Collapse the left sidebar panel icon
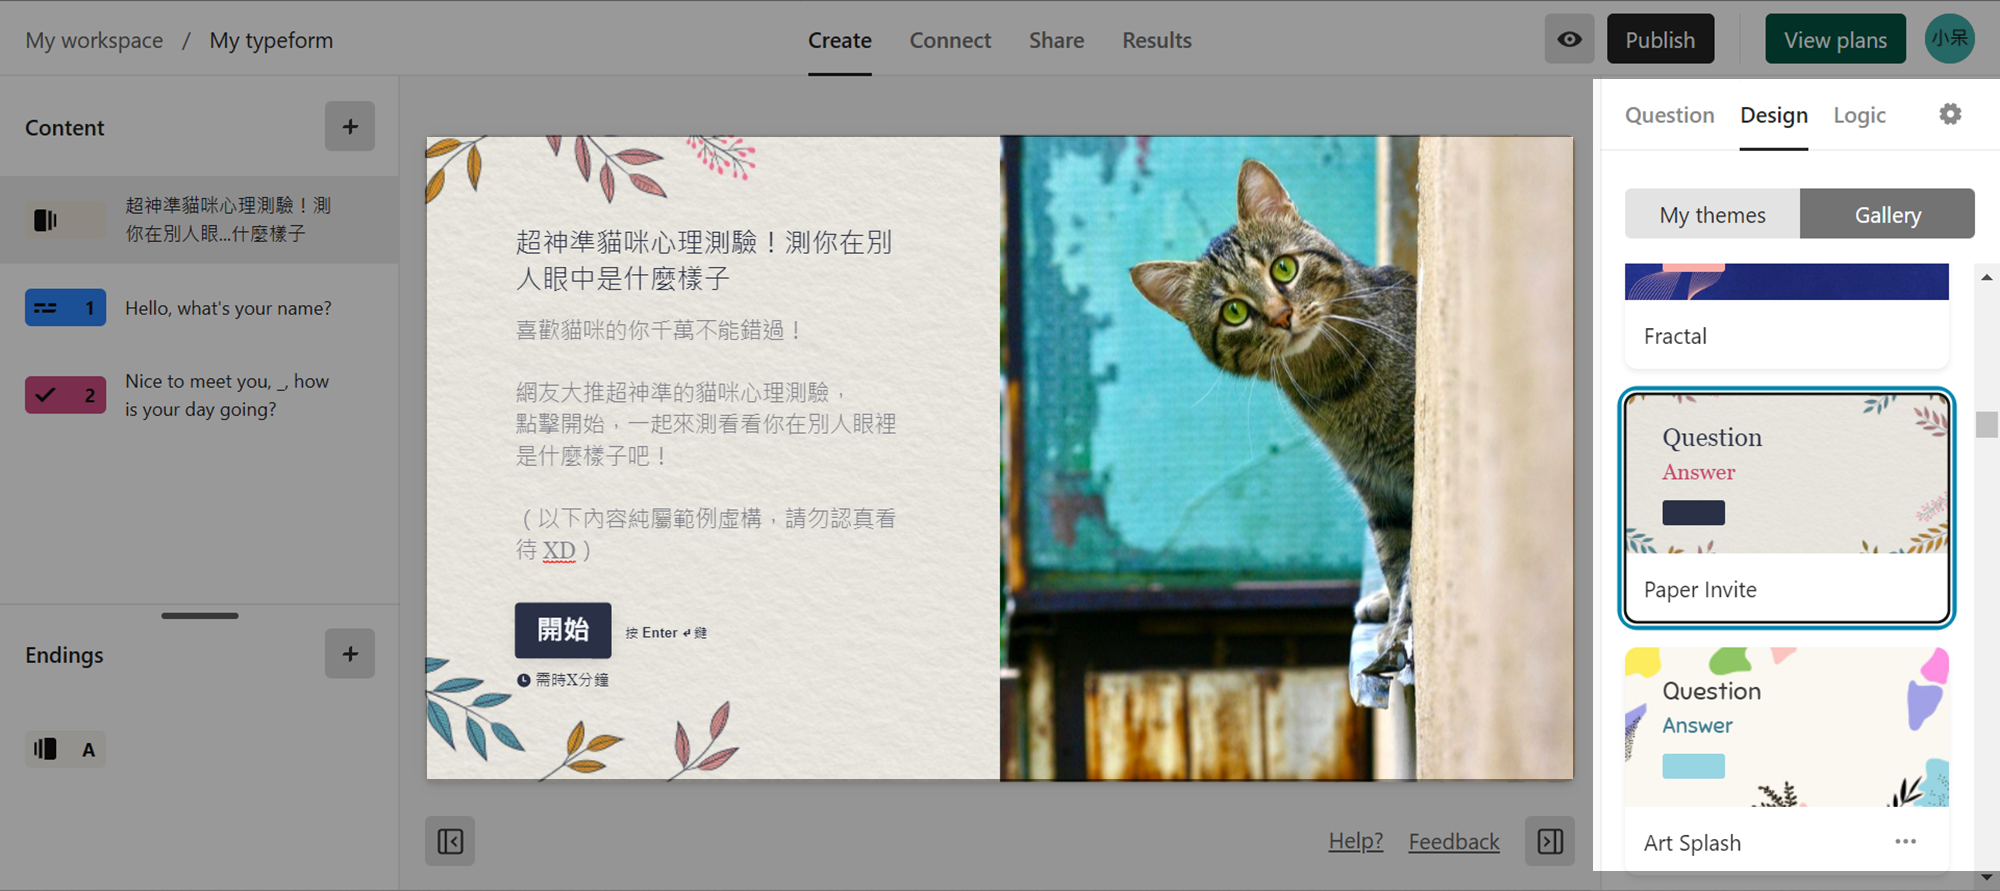The height and width of the screenshot is (891, 2000). tap(450, 842)
